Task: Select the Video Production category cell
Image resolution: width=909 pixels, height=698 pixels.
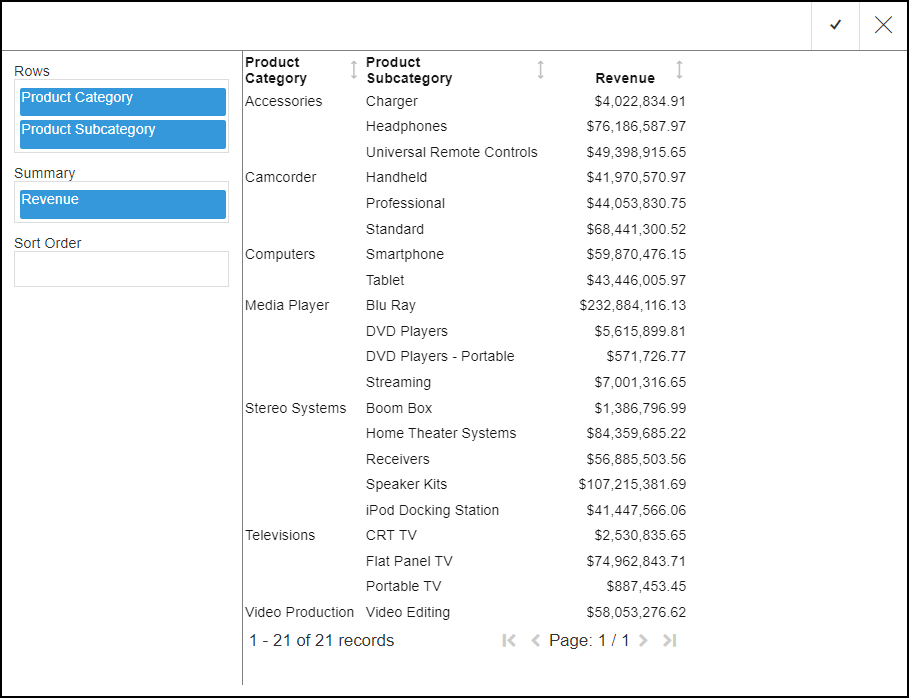Action: tap(300, 612)
